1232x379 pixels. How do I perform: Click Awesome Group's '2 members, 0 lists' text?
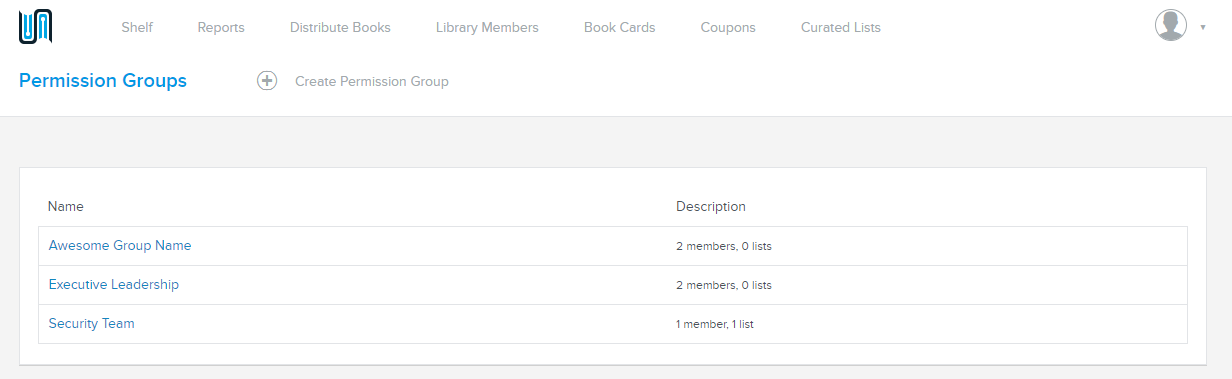(724, 246)
